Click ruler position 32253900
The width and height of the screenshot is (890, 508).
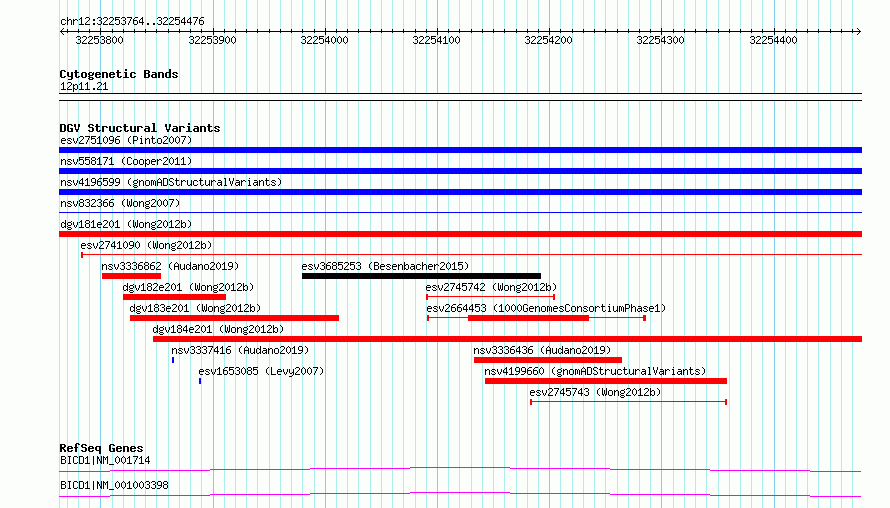[x=212, y=40]
